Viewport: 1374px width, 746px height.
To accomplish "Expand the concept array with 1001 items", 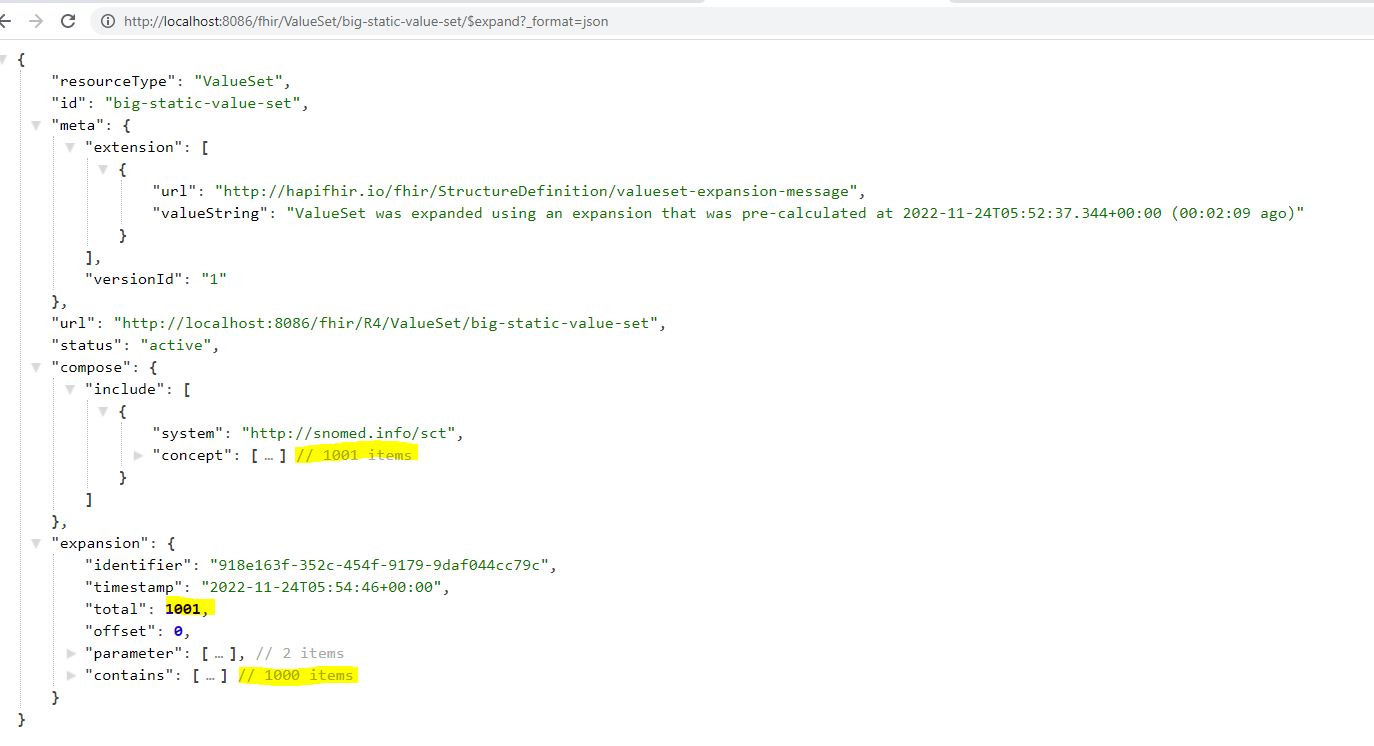I will (x=138, y=455).
